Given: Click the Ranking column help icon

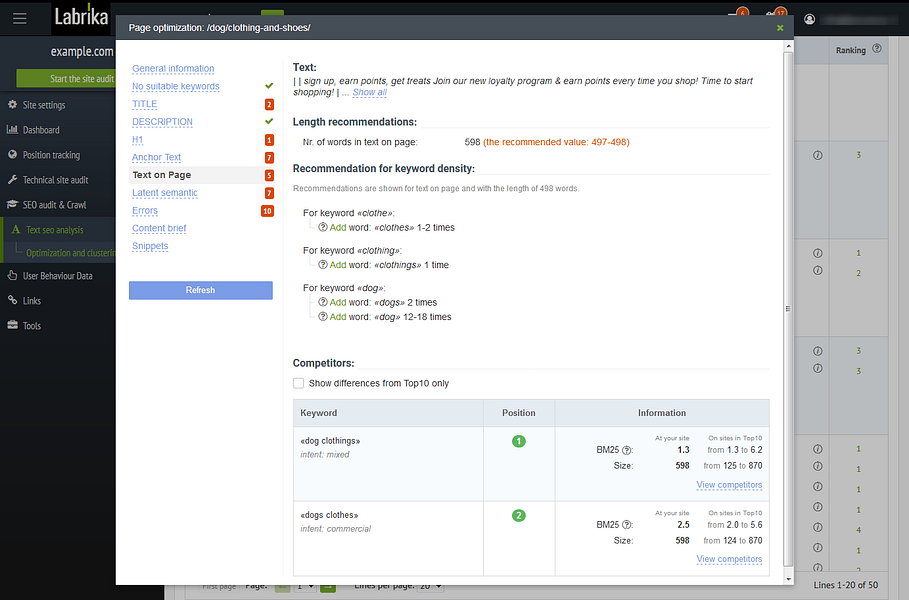Looking at the screenshot, I should pos(877,49).
